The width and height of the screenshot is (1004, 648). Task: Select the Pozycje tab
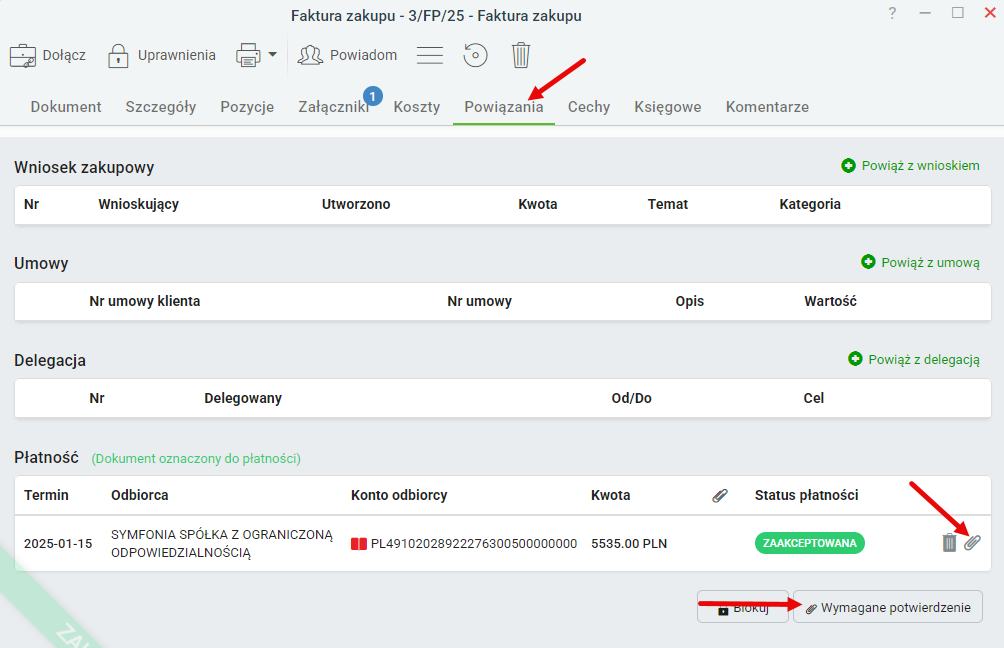coord(247,107)
